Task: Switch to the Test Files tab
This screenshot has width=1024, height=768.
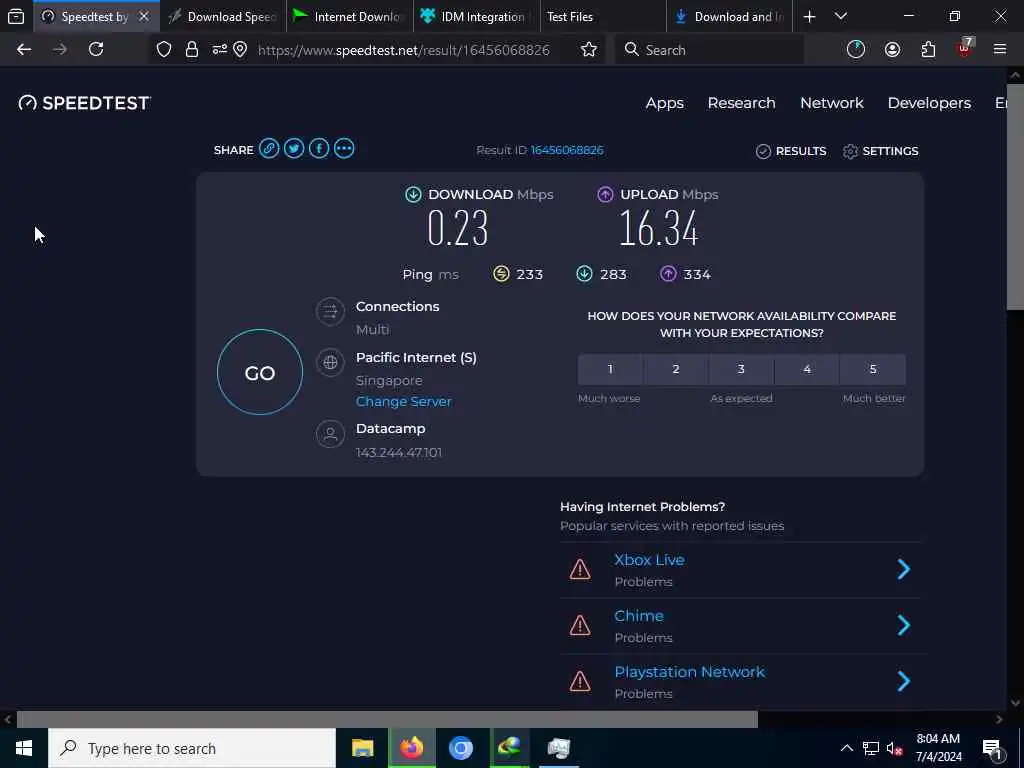Action: tap(603, 17)
